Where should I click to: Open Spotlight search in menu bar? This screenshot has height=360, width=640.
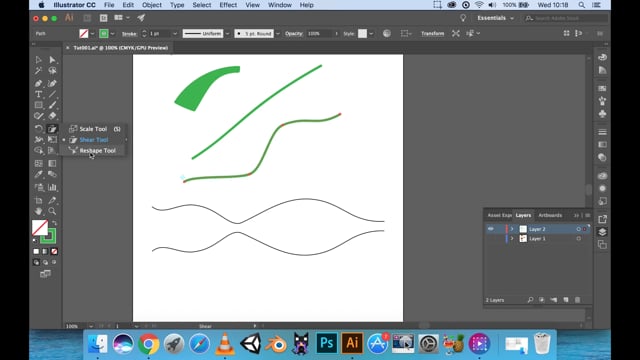pyautogui.click(x=582, y=5)
